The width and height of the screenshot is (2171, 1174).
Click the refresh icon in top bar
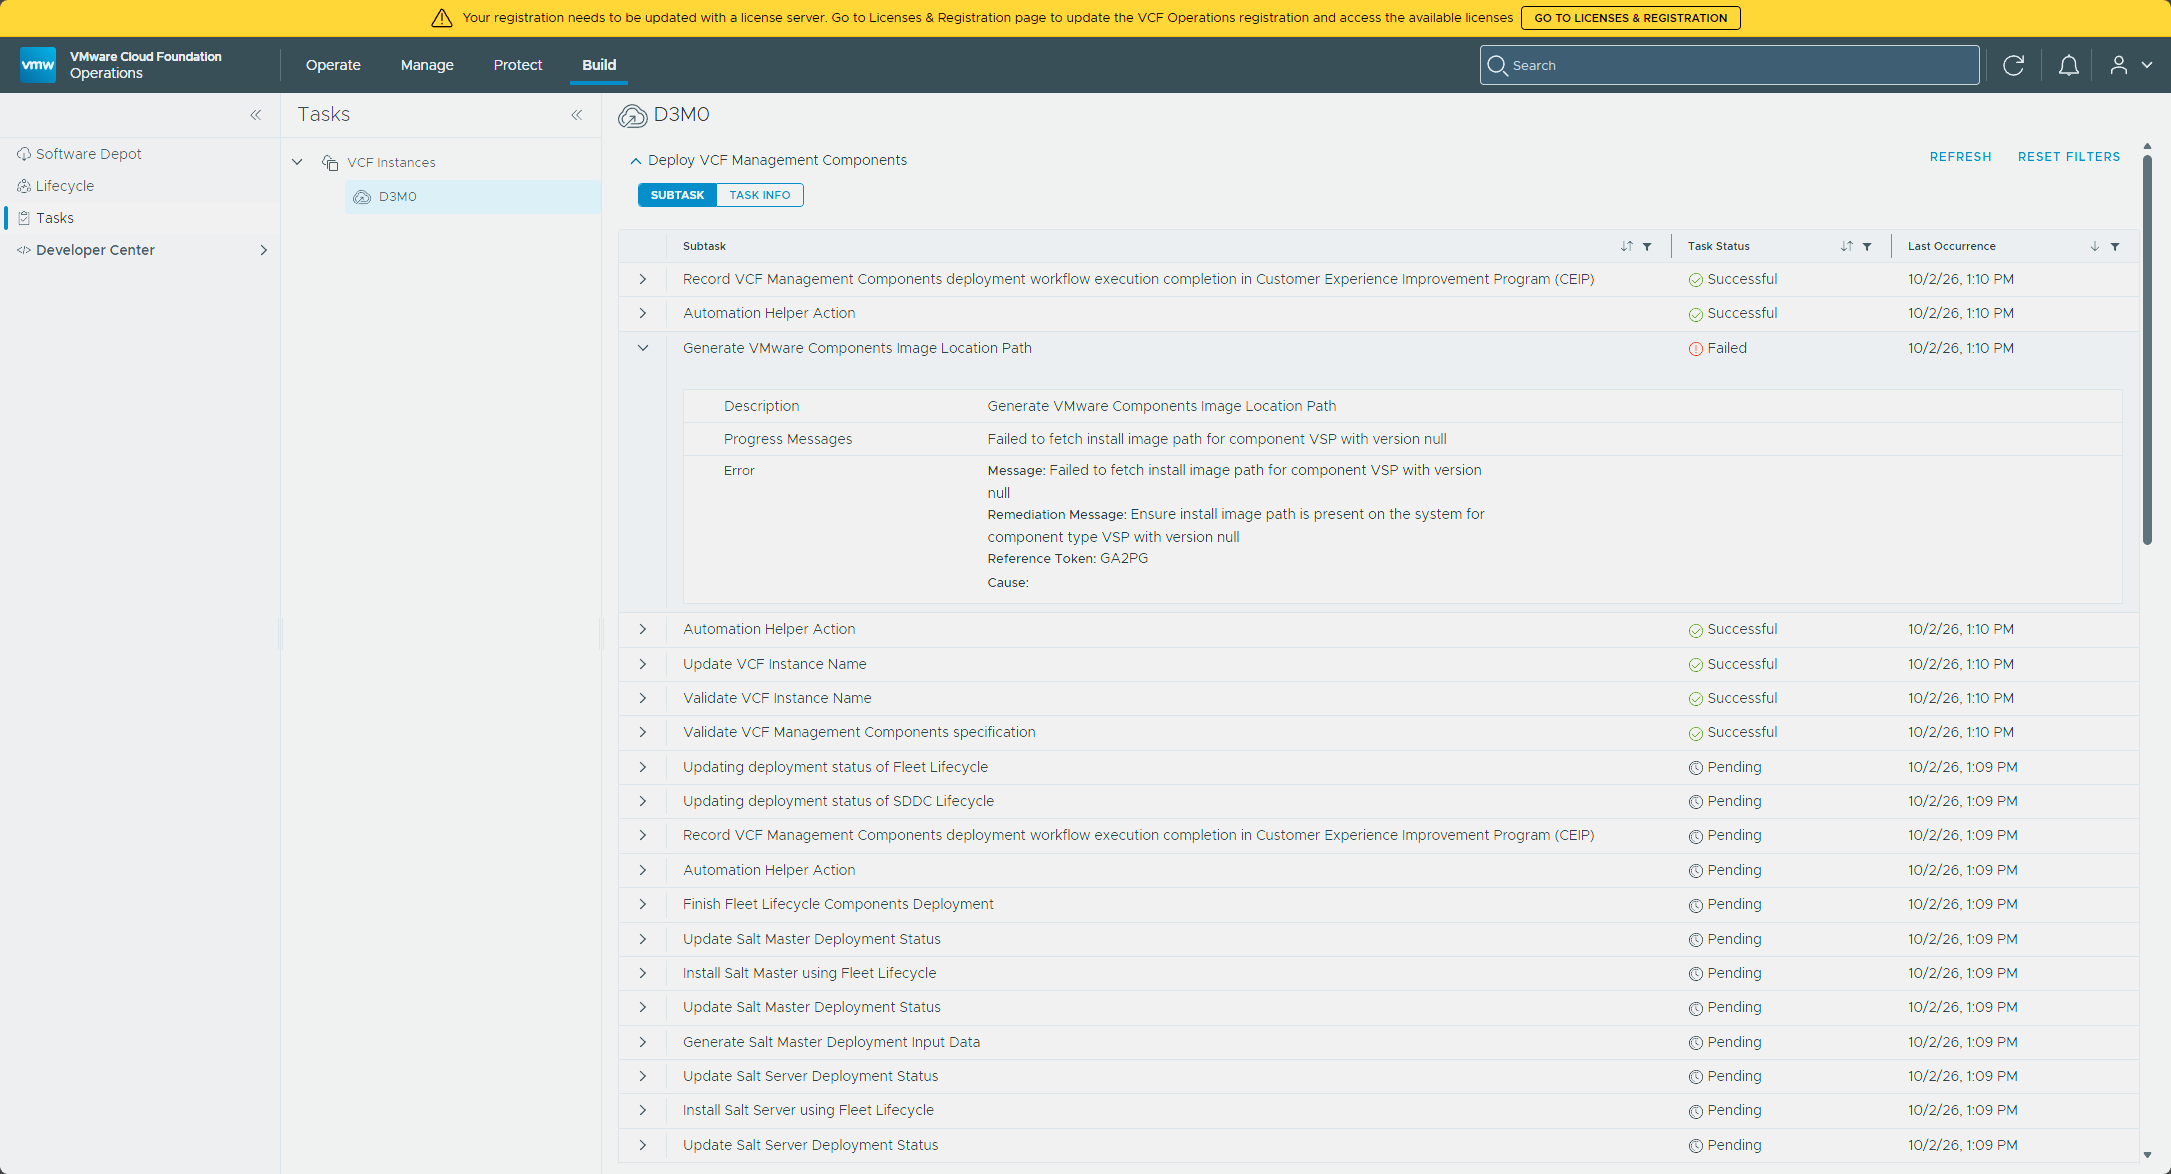2013,65
